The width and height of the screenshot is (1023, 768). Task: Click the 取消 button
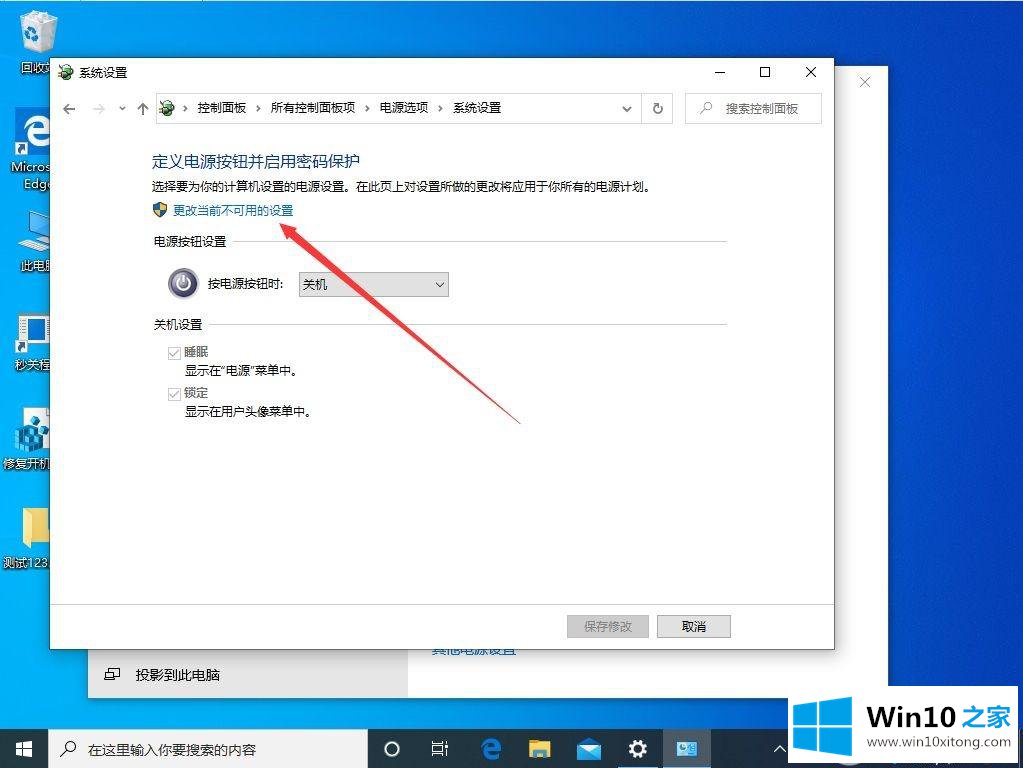[x=694, y=626]
